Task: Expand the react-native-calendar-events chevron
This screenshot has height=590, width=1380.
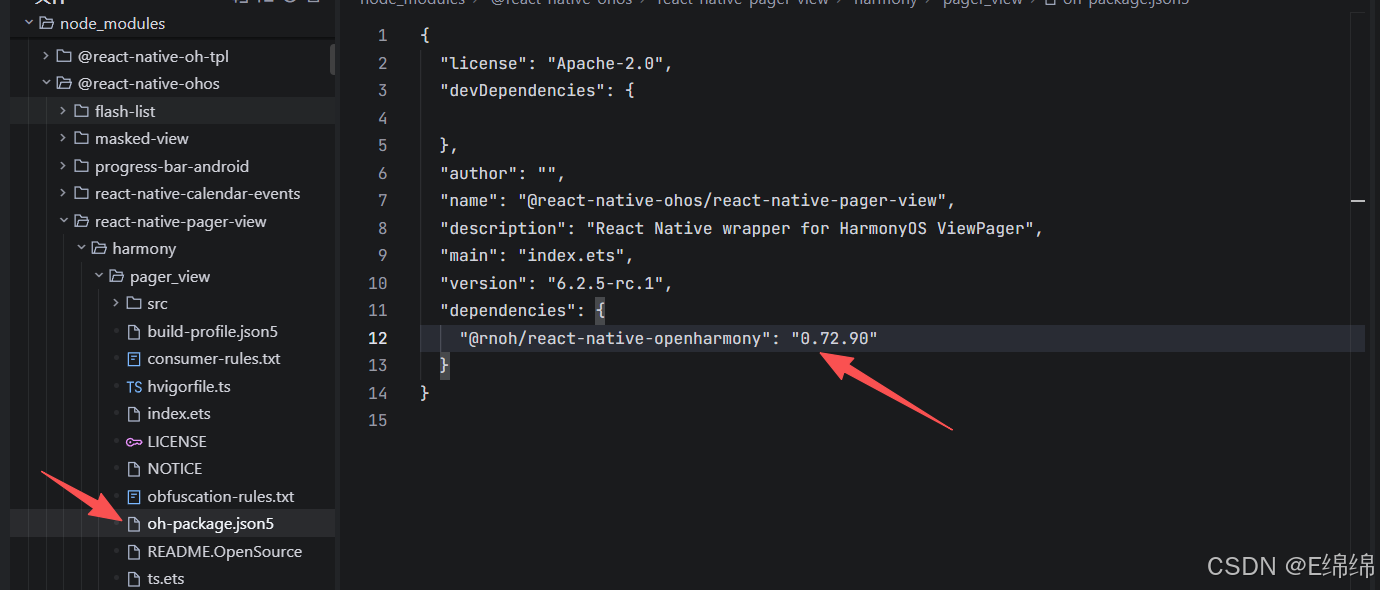Action: (x=63, y=193)
